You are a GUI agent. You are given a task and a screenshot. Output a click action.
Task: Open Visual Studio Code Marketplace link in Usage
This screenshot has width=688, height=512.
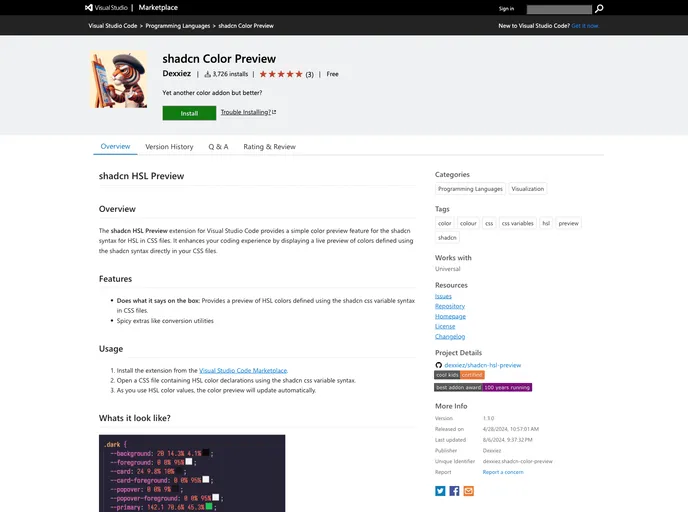click(x=243, y=370)
